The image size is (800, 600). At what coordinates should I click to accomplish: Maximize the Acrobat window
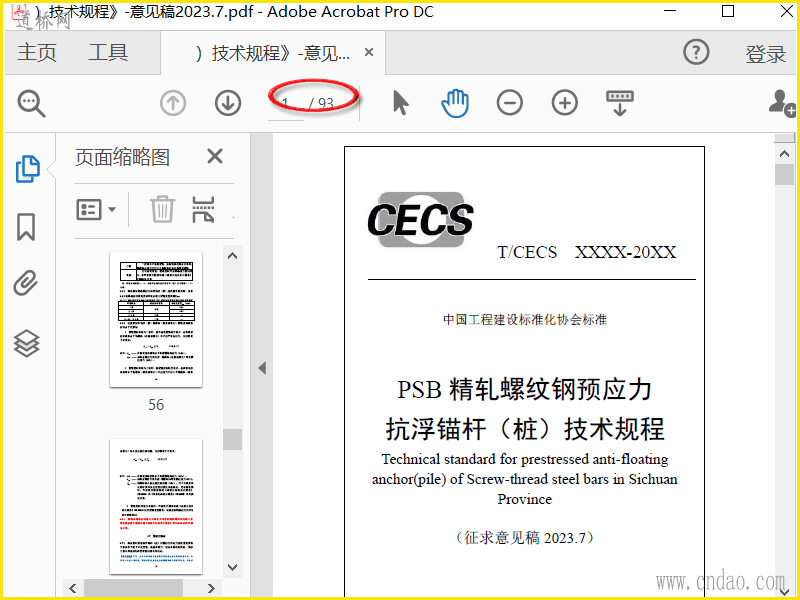click(x=728, y=11)
